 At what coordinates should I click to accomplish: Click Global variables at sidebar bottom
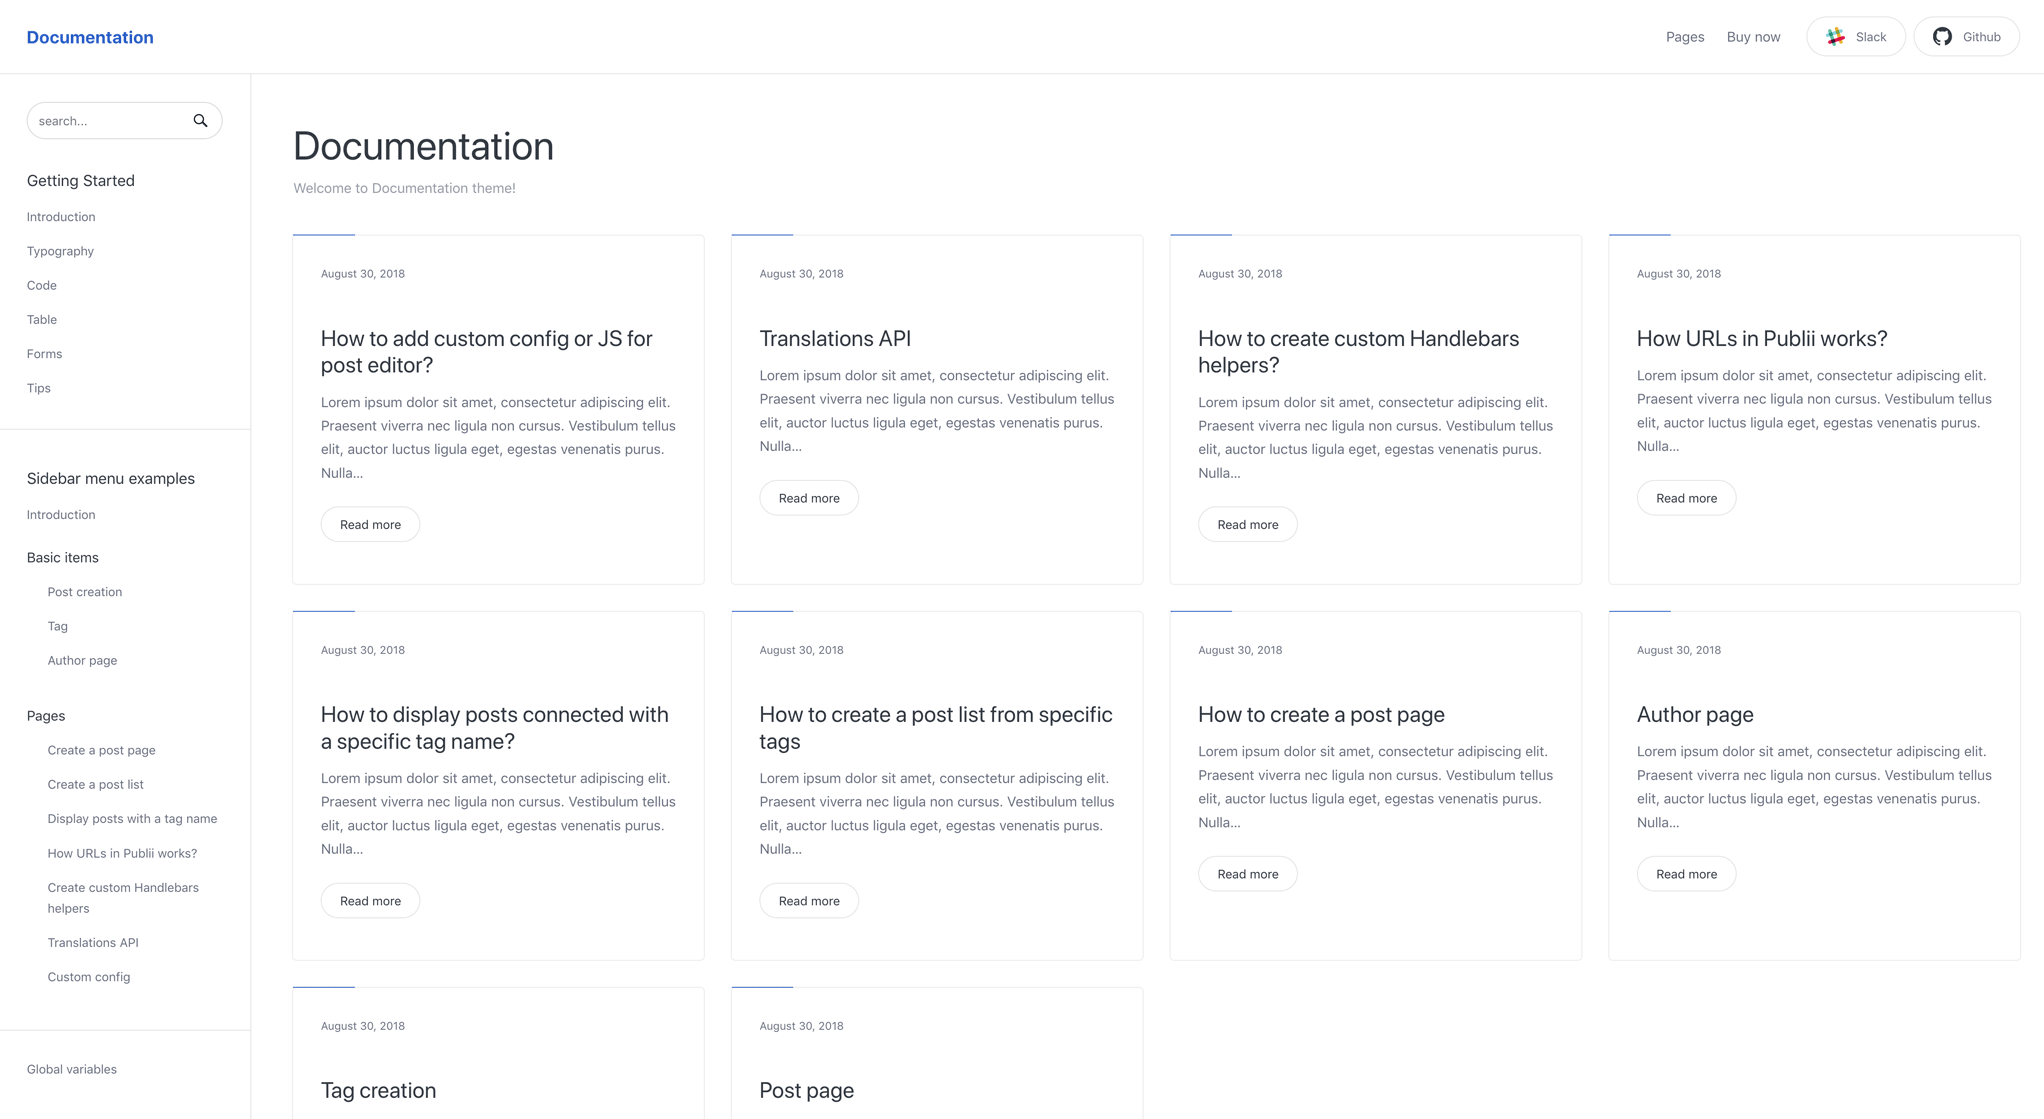click(x=71, y=1069)
